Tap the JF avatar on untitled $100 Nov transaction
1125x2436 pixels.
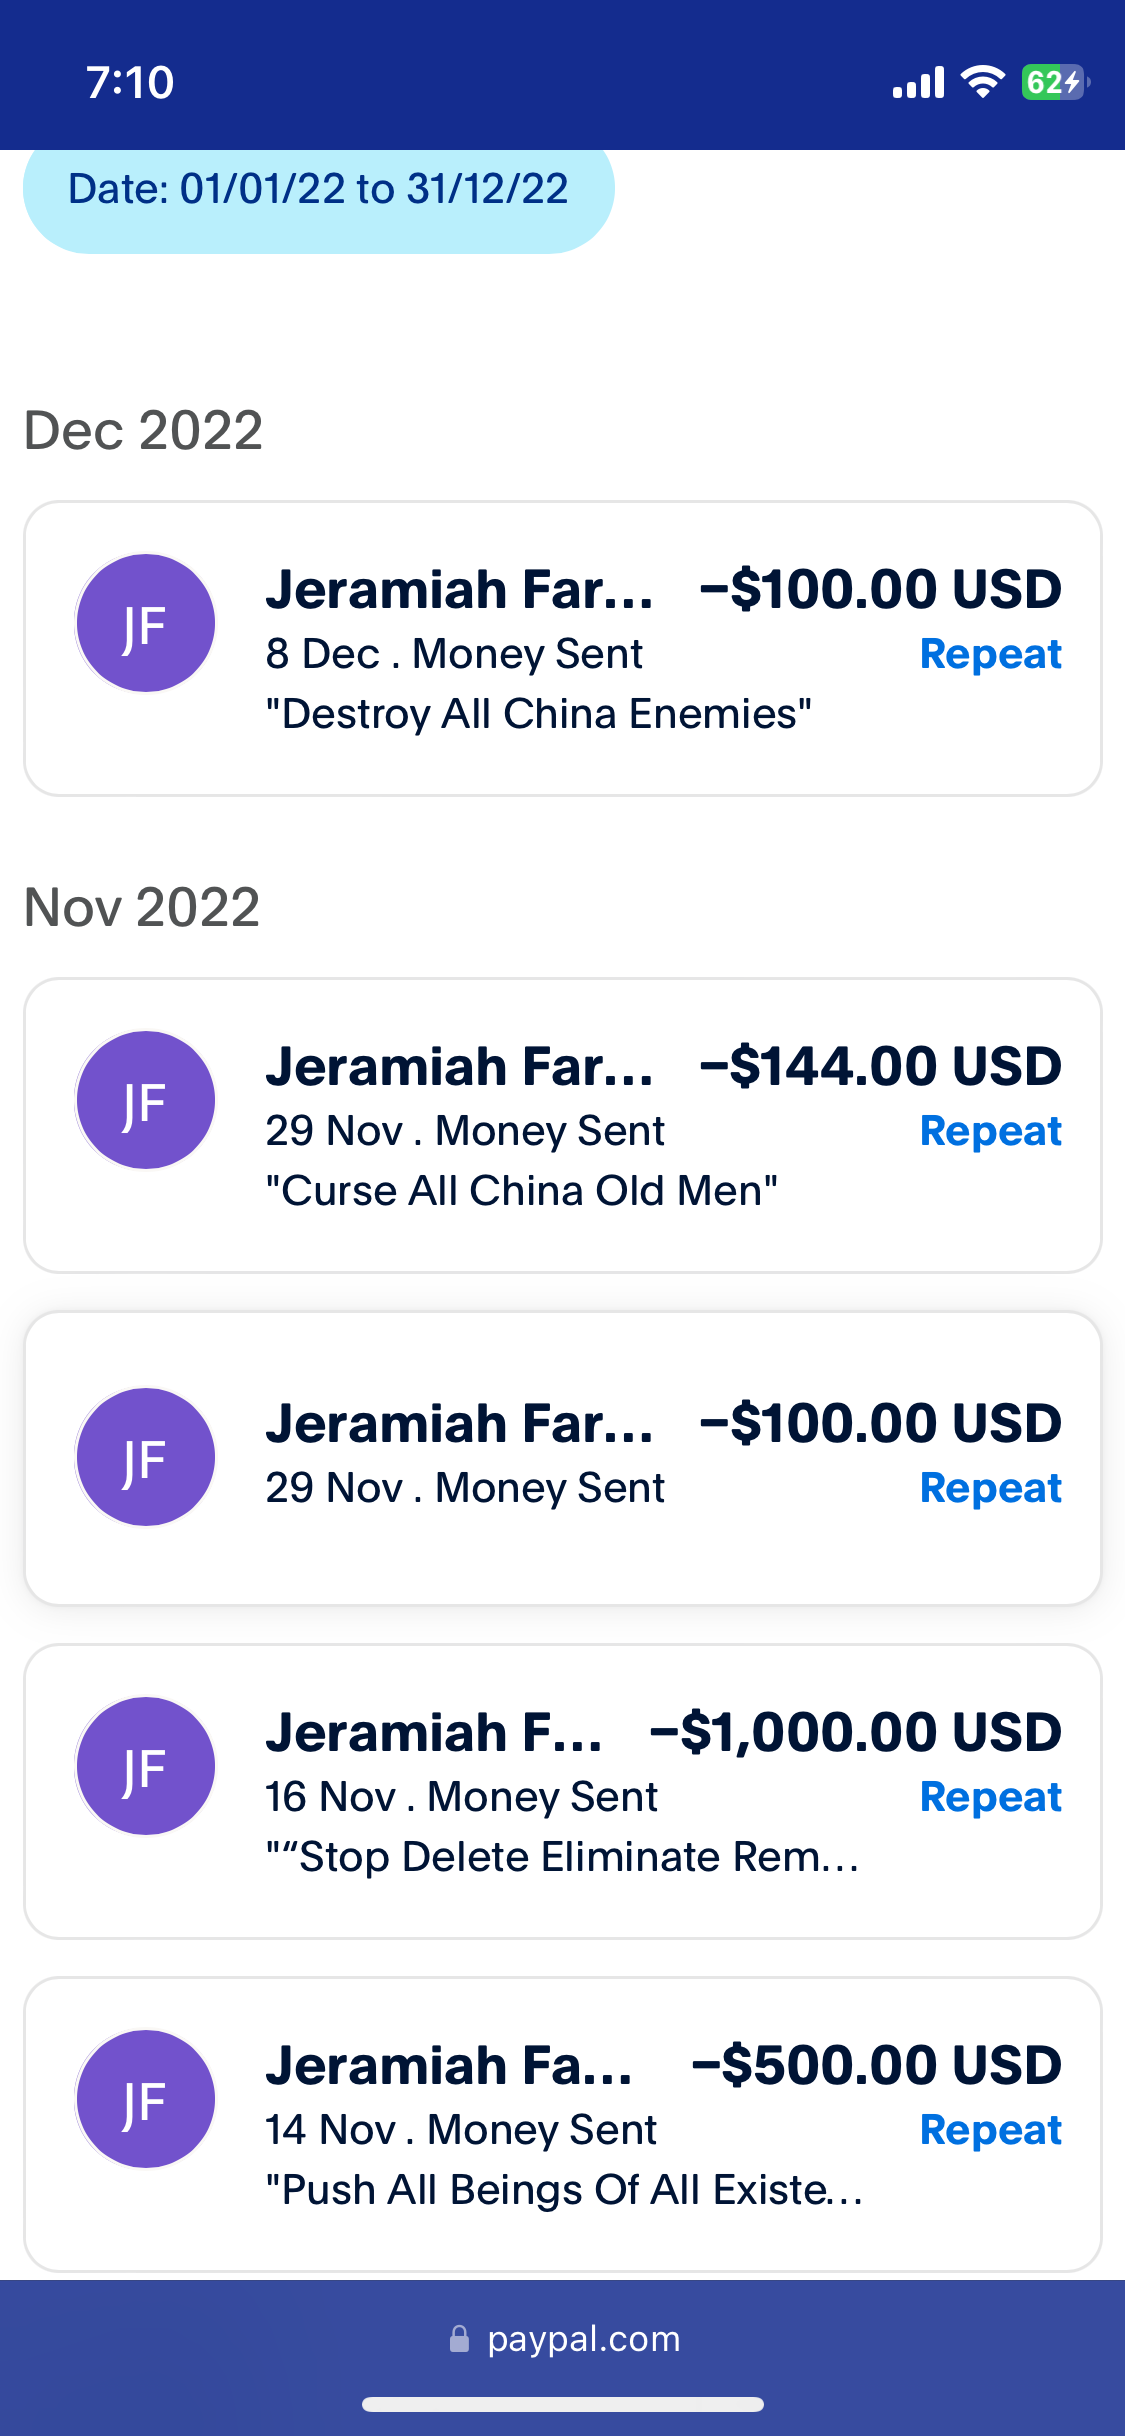click(x=146, y=1457)
